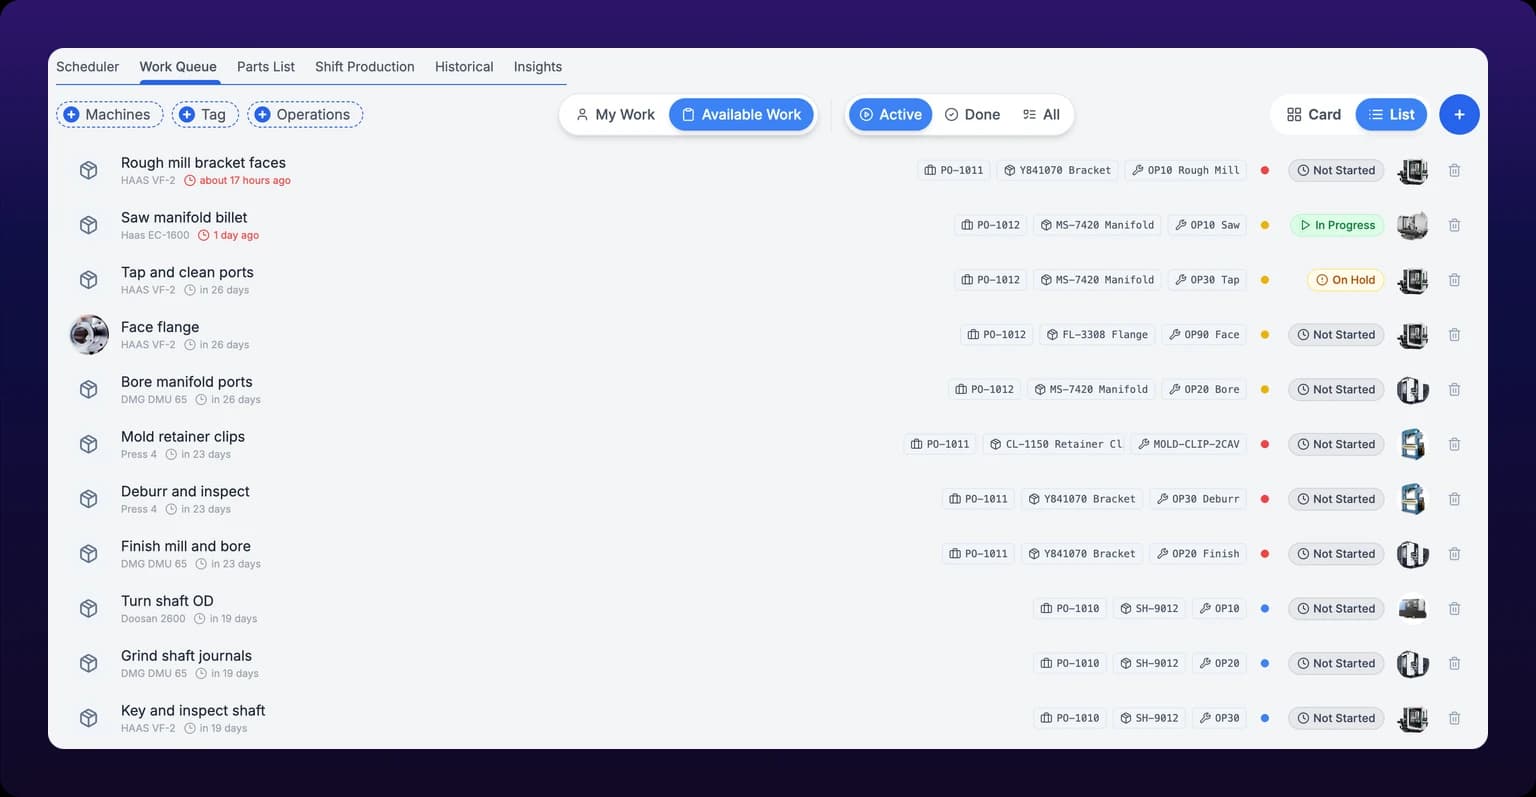The image size is (1536, 797).
Task: Switch to Shift Production tab
Action: click(365, 67)
